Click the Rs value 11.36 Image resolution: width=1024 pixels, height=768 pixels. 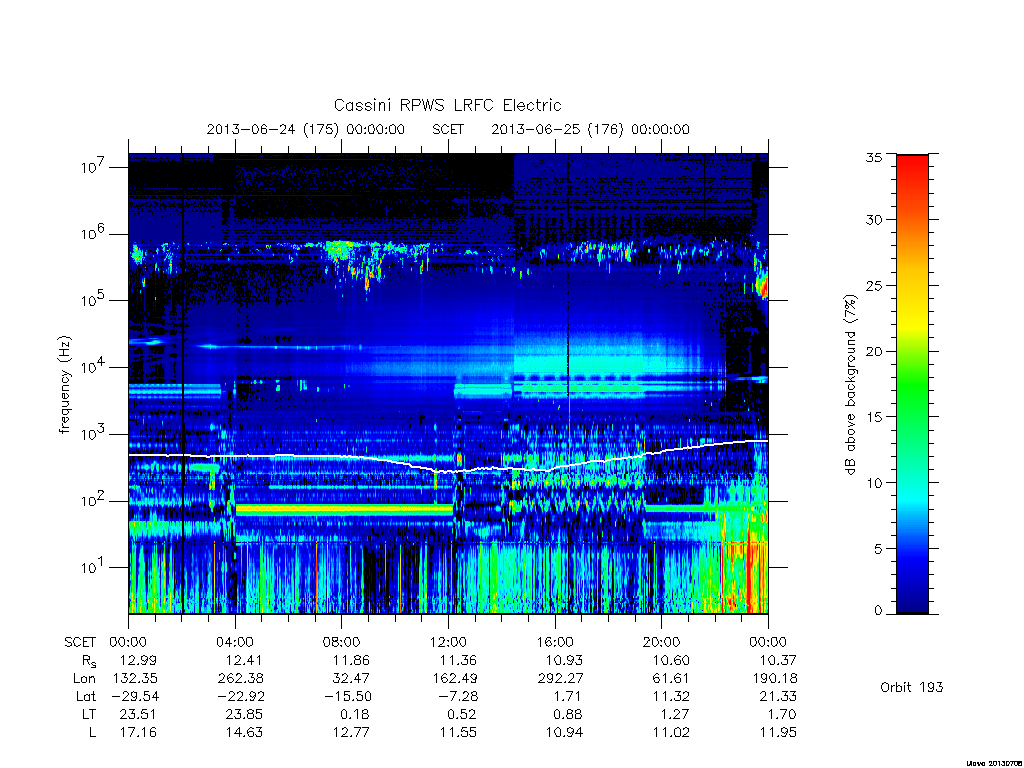[x=458, y=660]
